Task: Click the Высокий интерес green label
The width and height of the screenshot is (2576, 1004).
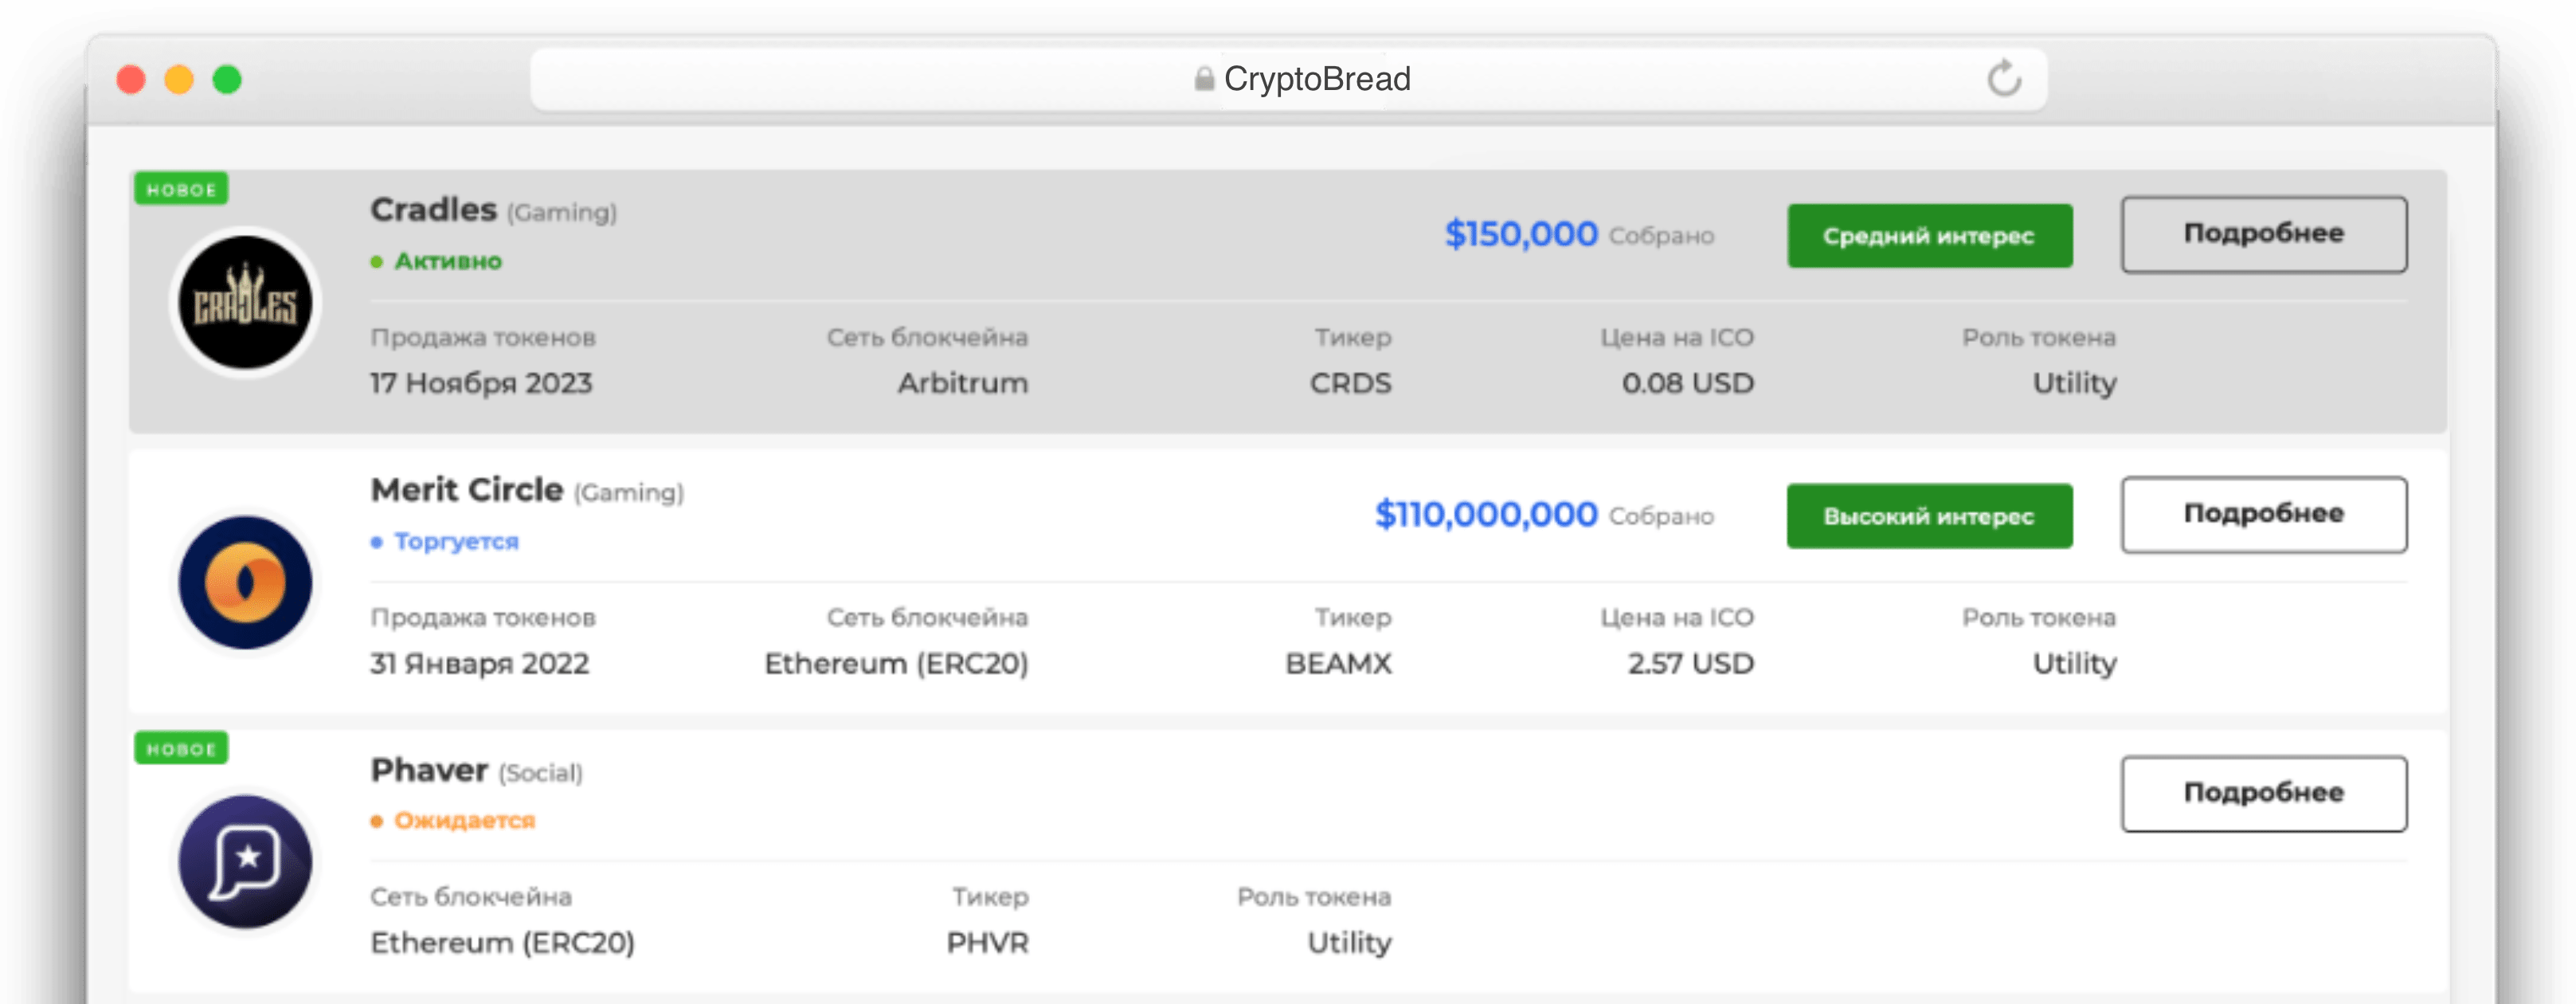Action: pos(1929,516)
